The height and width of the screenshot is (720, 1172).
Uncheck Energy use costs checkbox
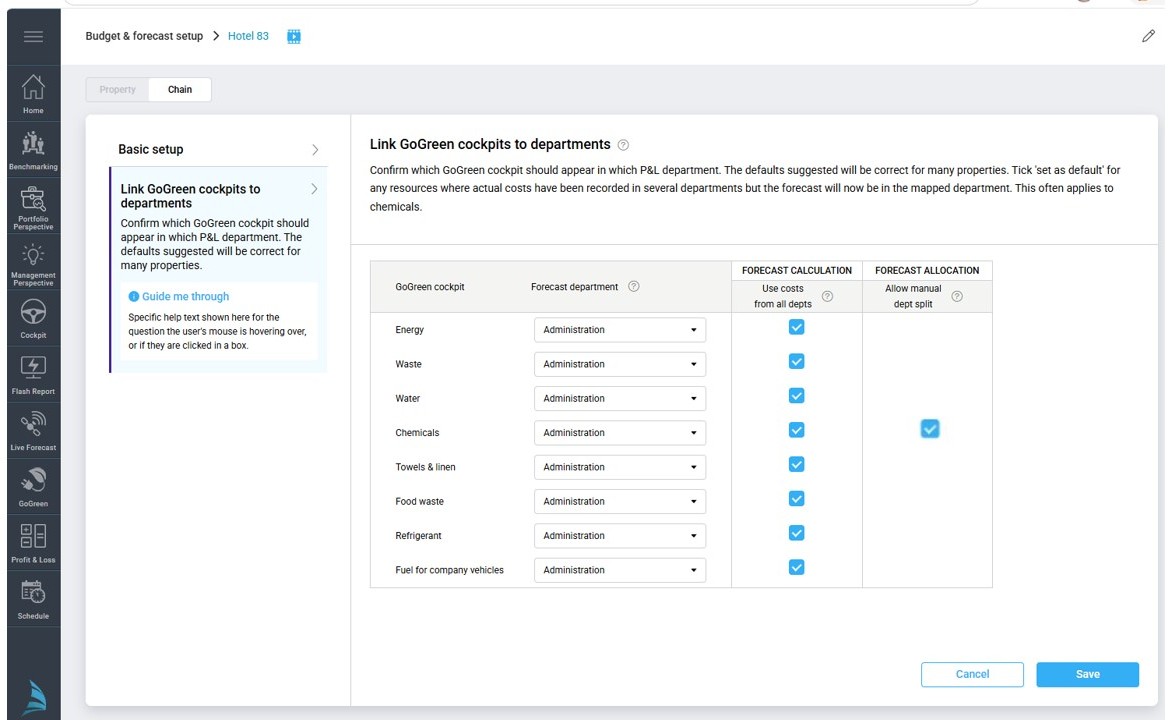tap(796, 327)
